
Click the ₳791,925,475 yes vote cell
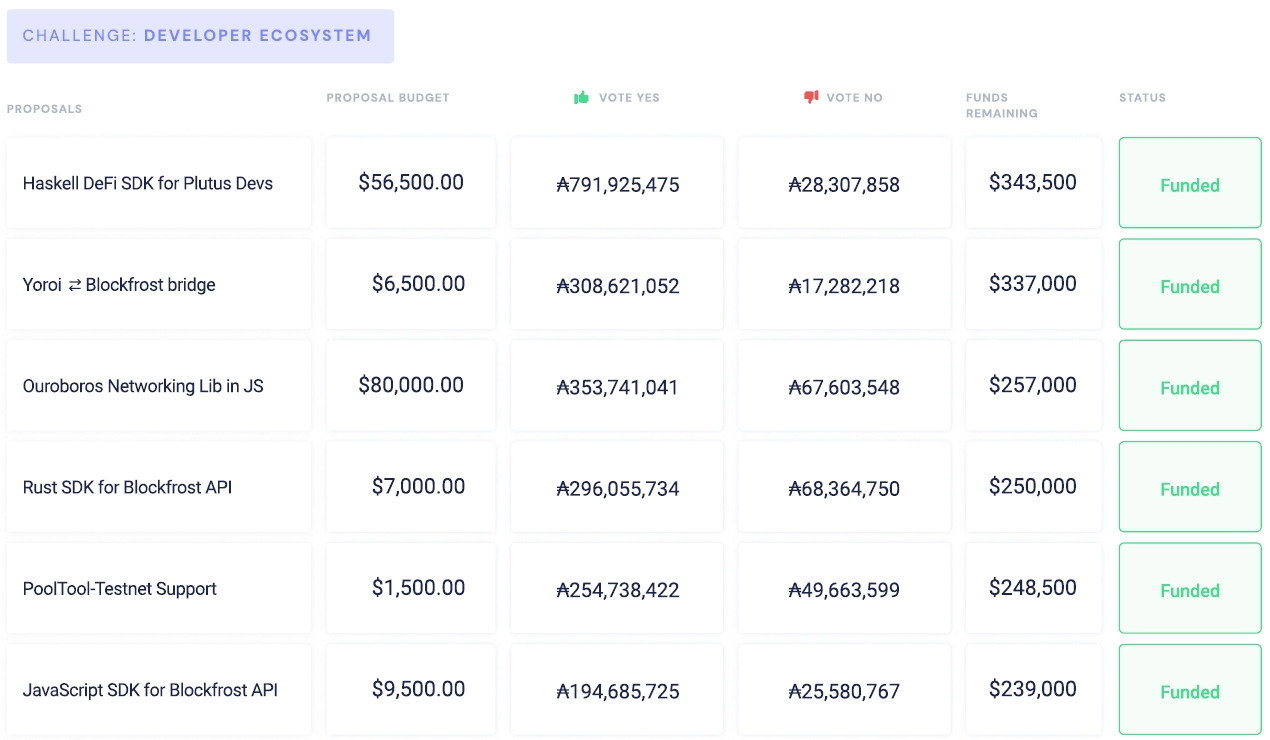pos(617,185)
